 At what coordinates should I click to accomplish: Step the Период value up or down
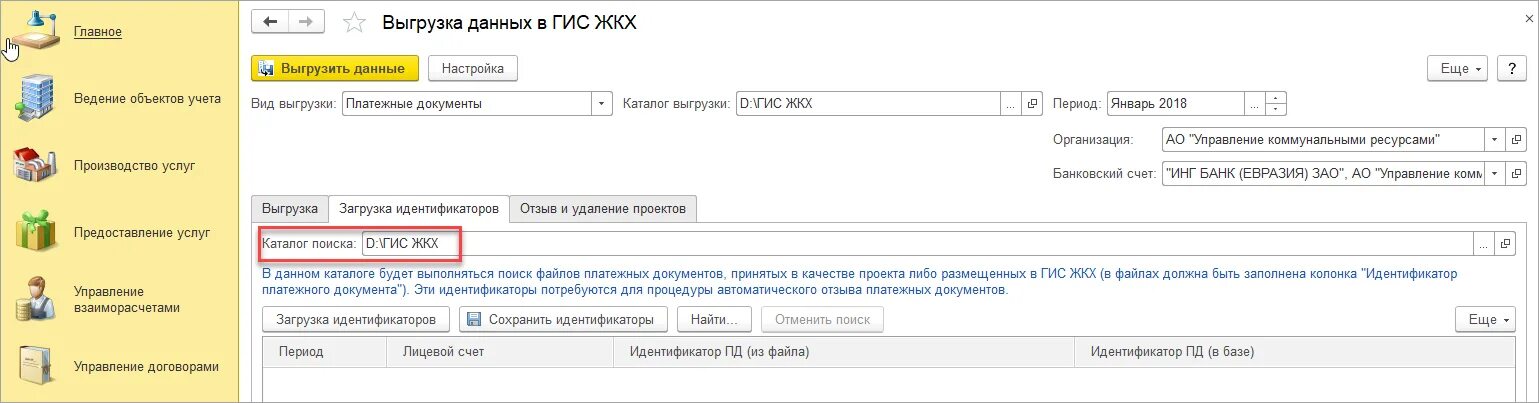[x=1276, y=103]
